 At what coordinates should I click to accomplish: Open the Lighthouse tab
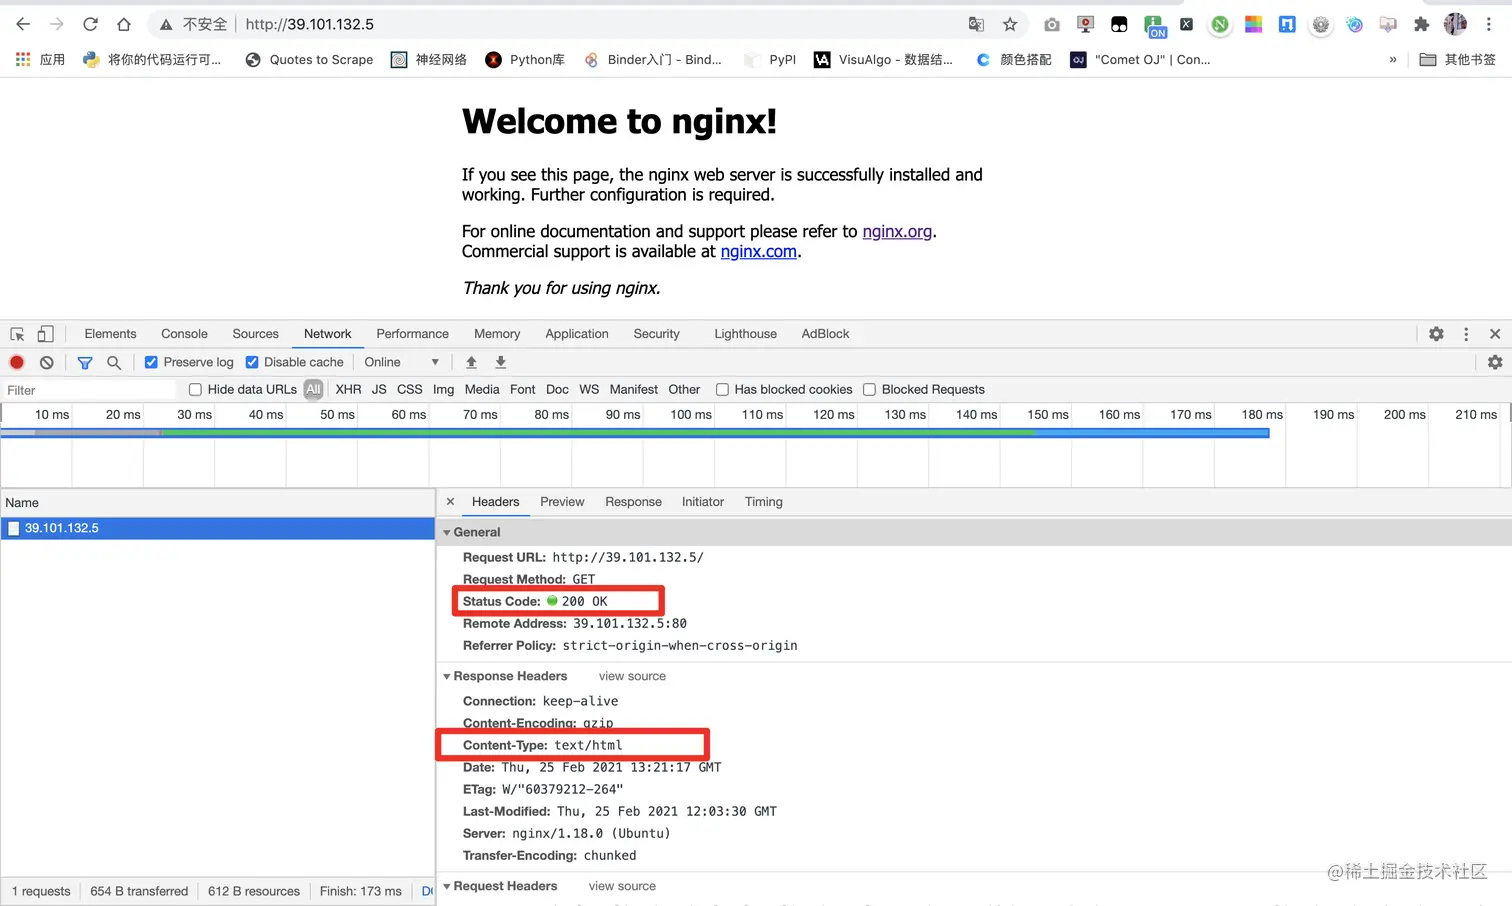[x=745, y=334]
